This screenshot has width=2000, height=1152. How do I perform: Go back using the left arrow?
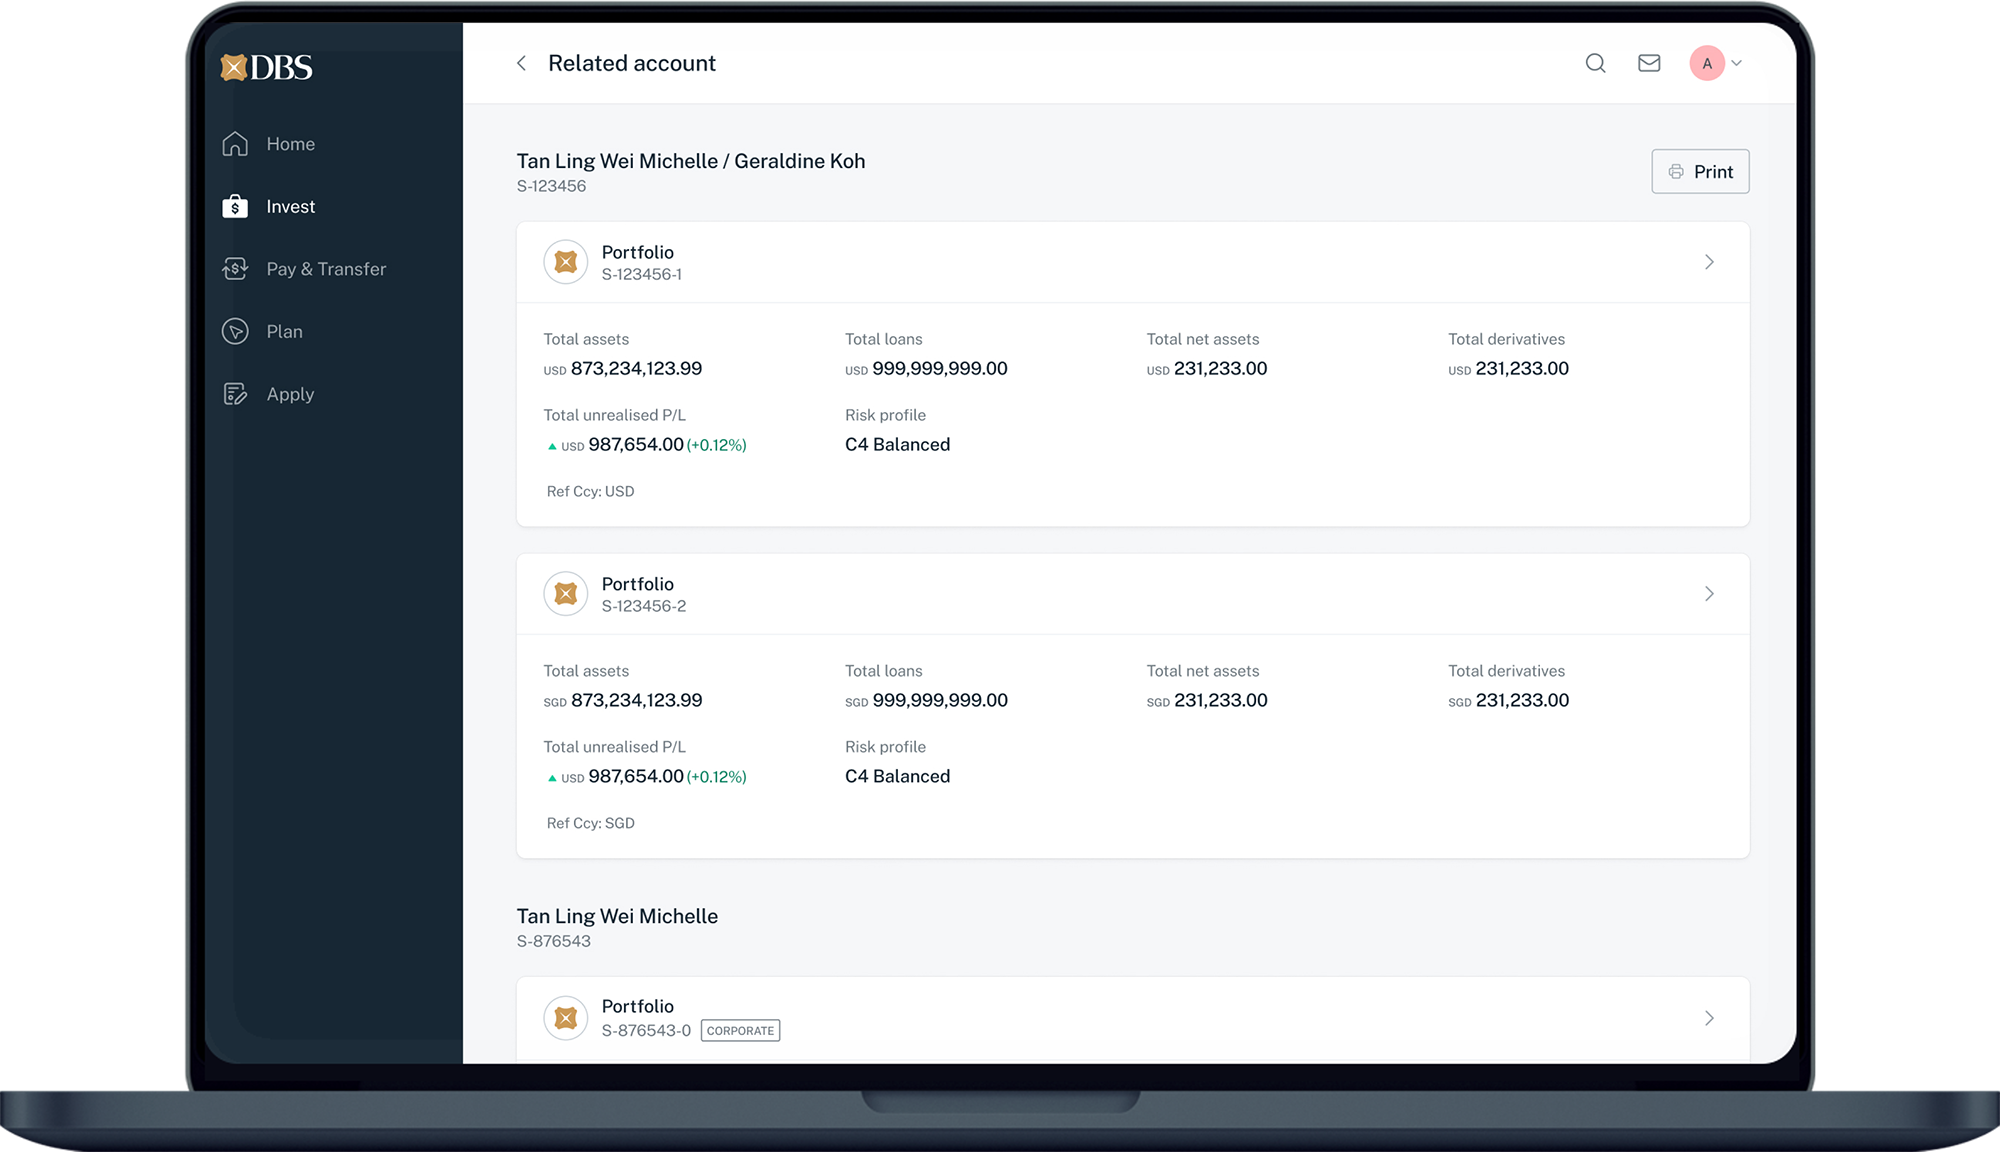521,63
